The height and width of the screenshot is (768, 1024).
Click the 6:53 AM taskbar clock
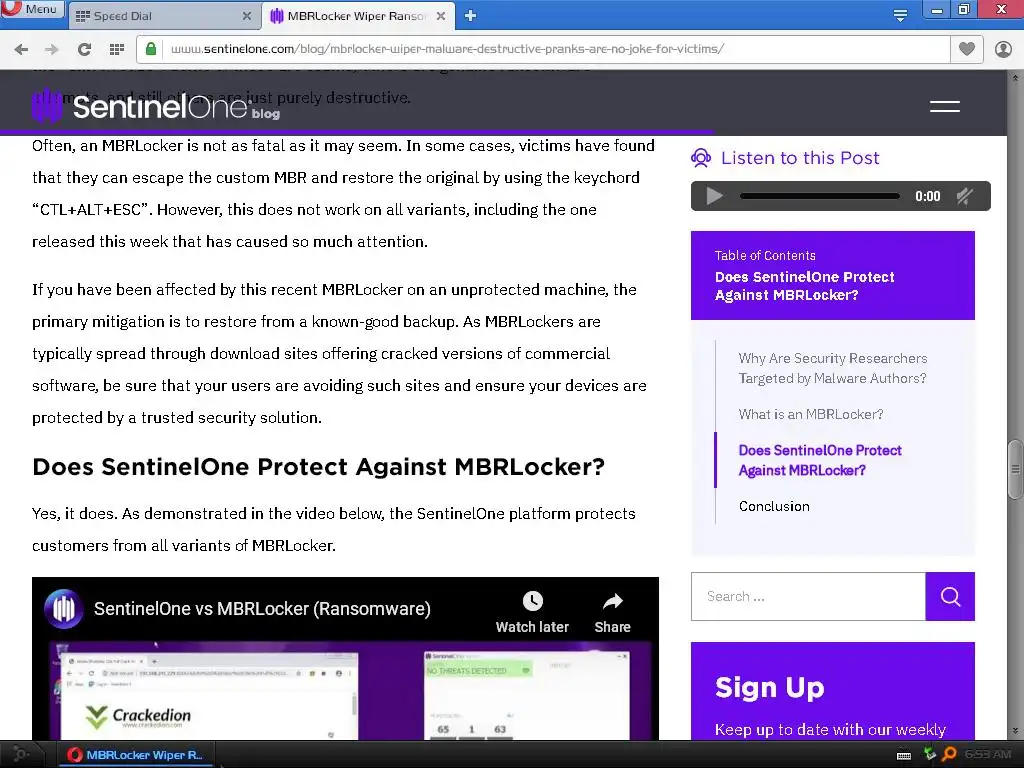tap(988, 754)
